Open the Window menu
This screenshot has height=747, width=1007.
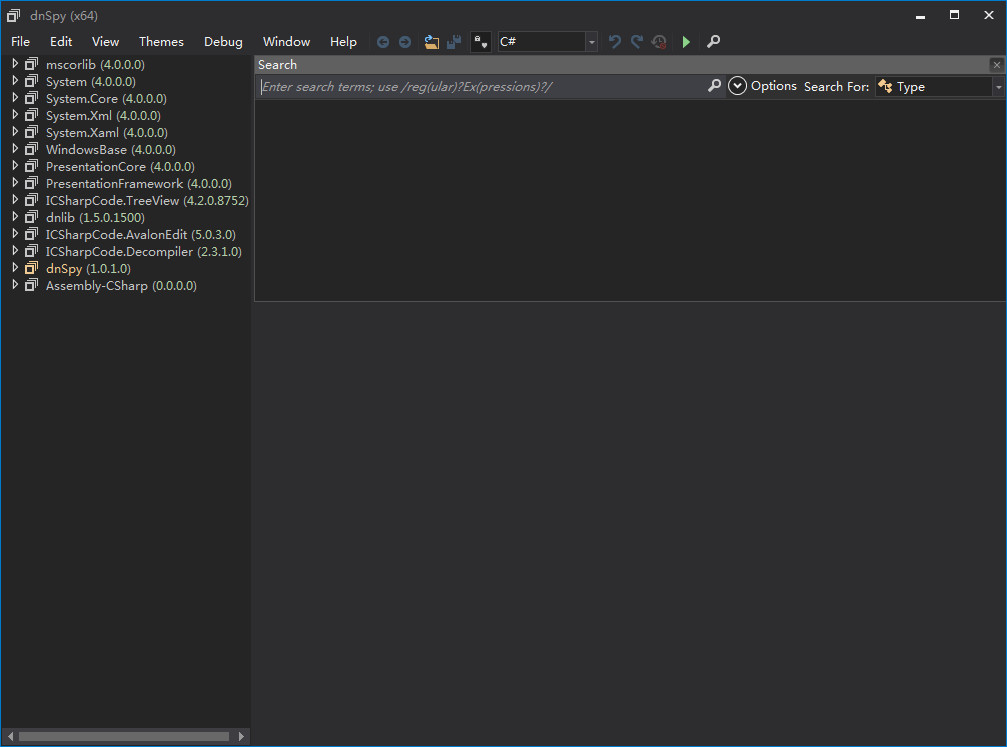[286, 42]
